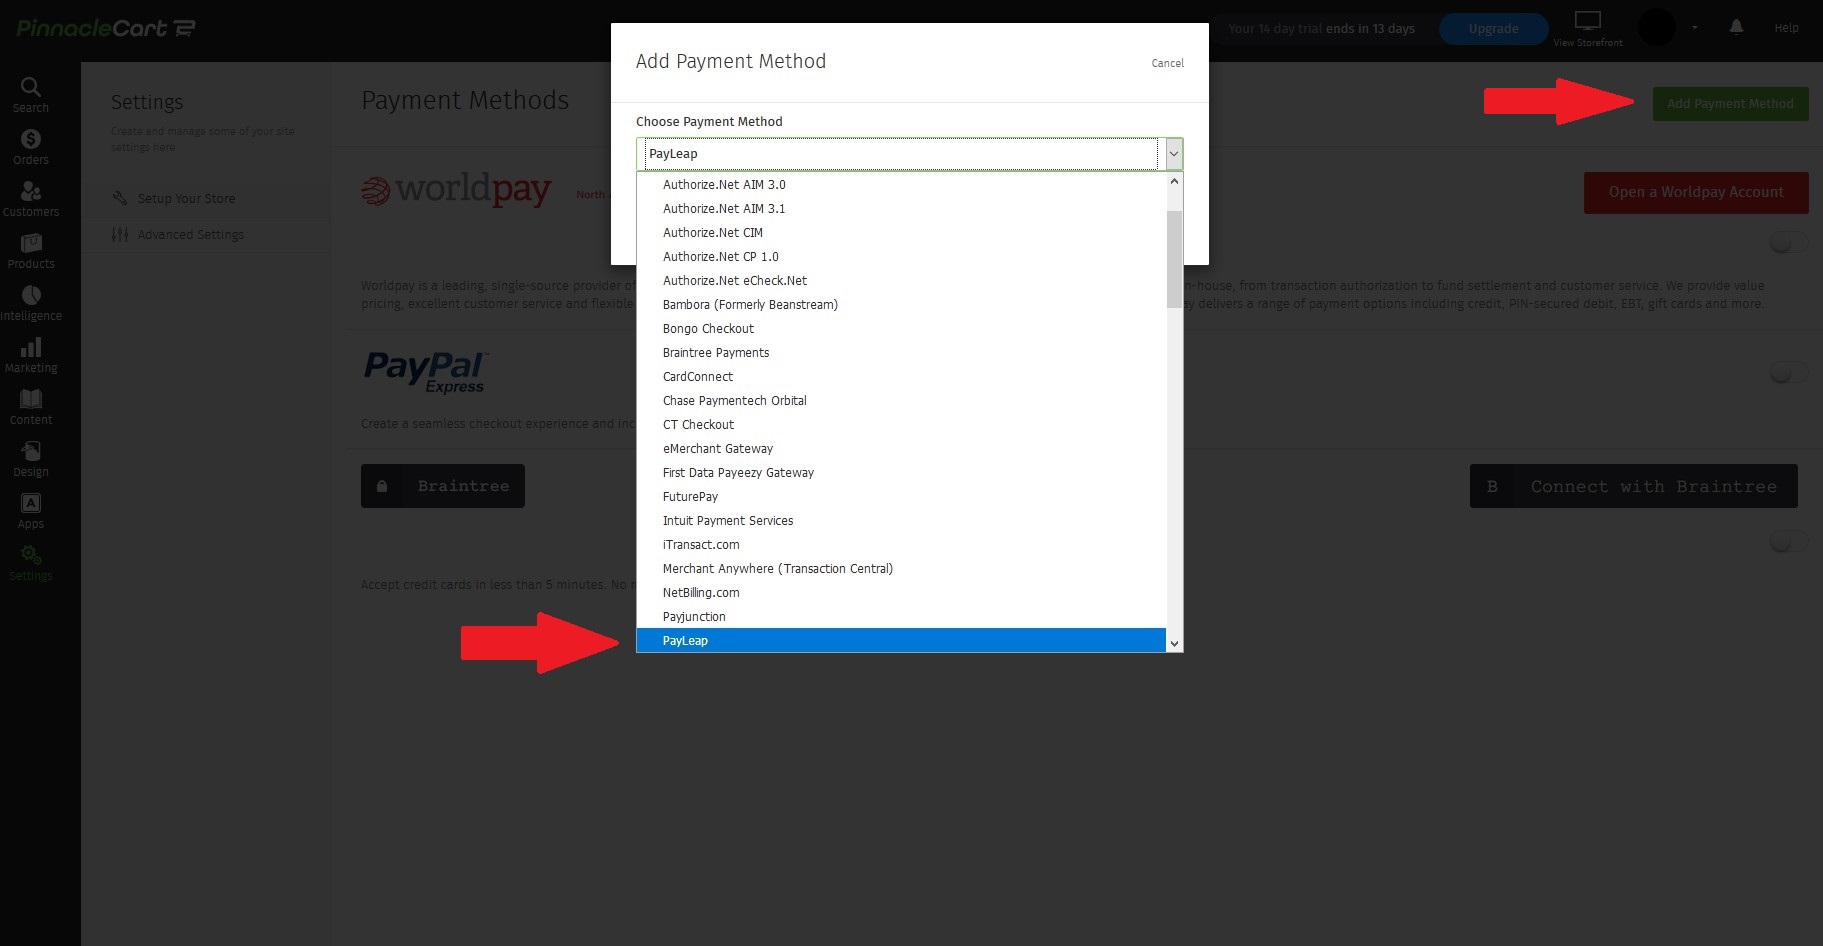Collapse the payment method dropdown arrow
1823x946 pixels.
tap(1174, 154)
